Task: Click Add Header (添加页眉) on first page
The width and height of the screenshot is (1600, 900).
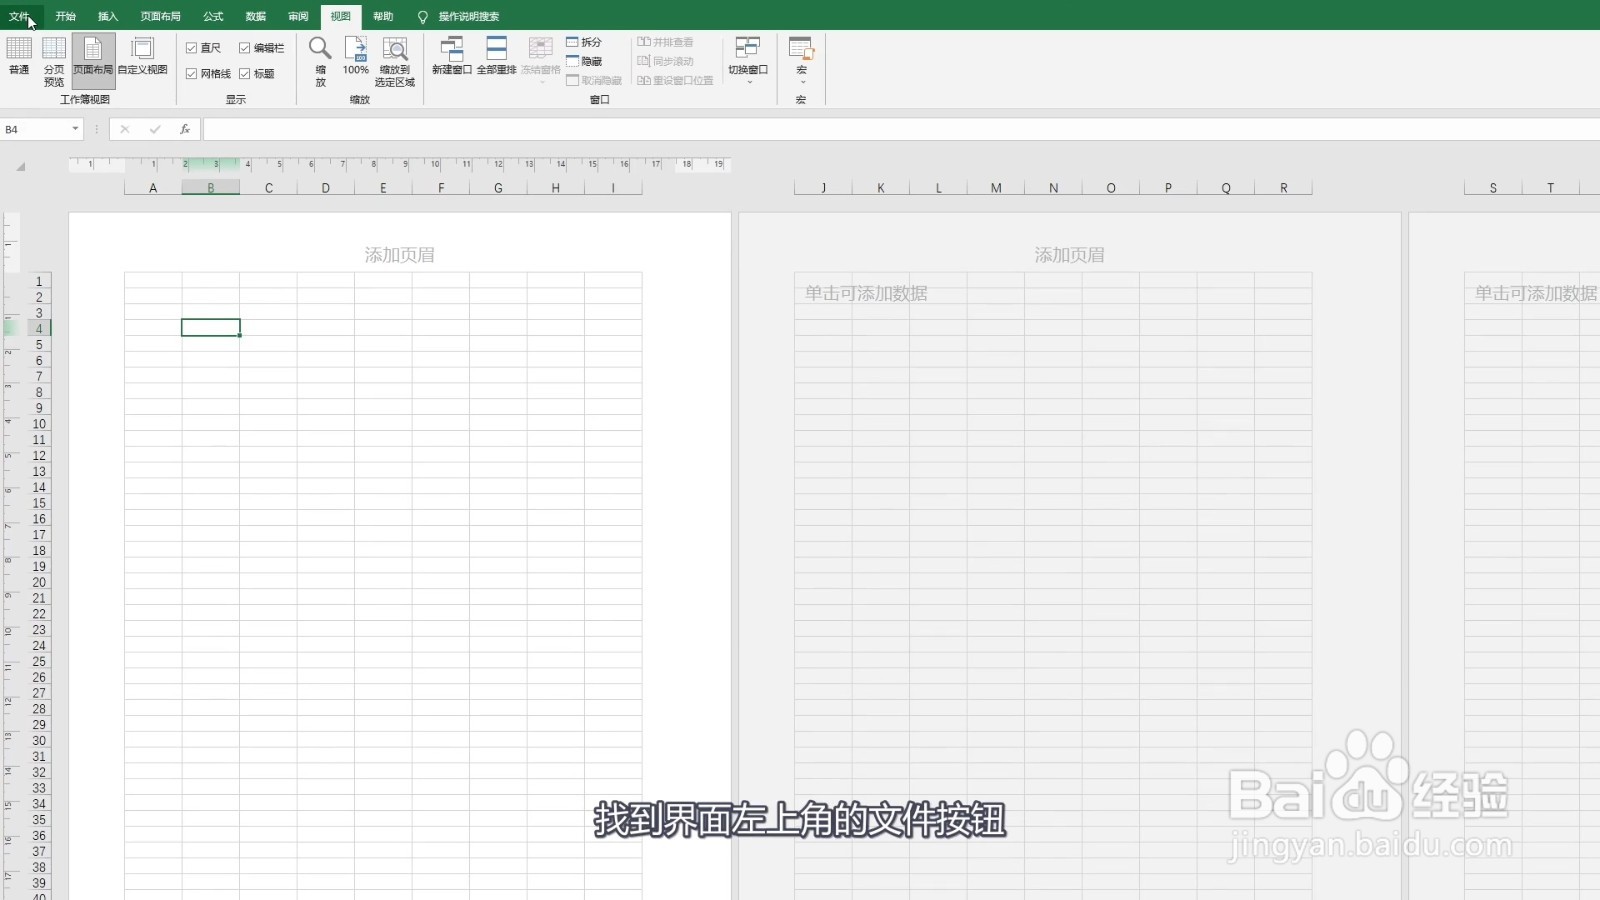Action: point(400,255)
